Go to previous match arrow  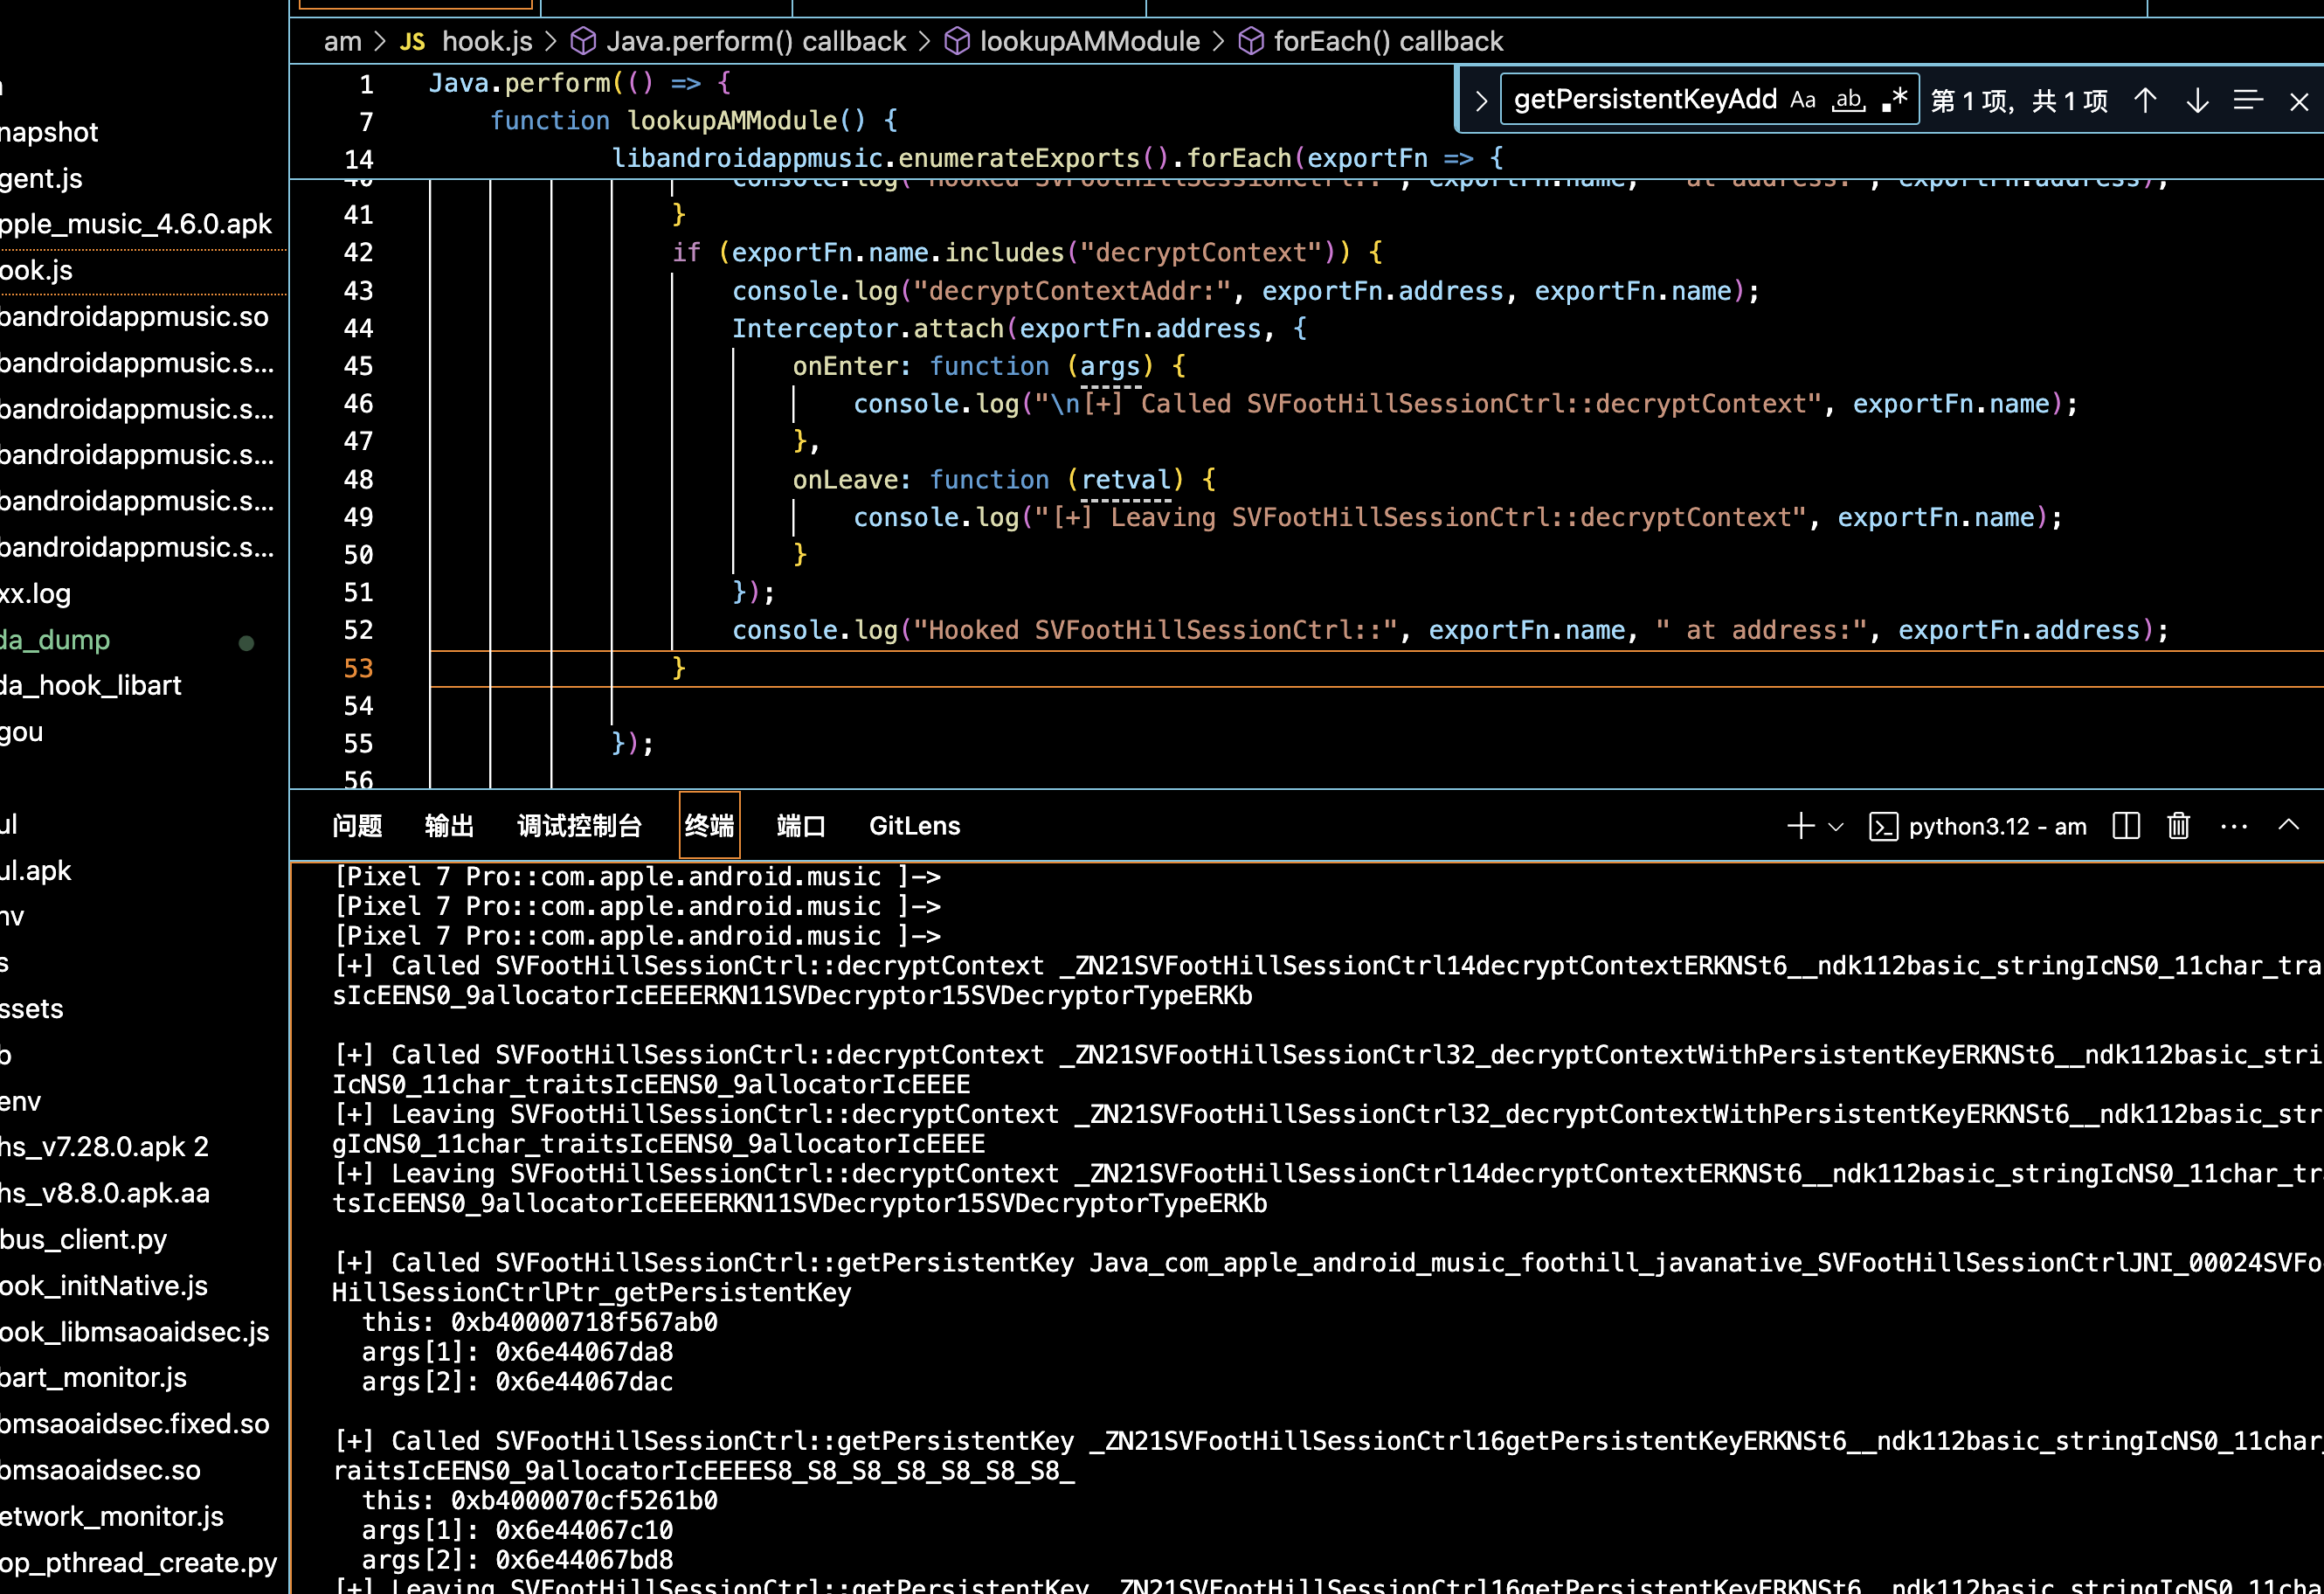click(2145, 100)
